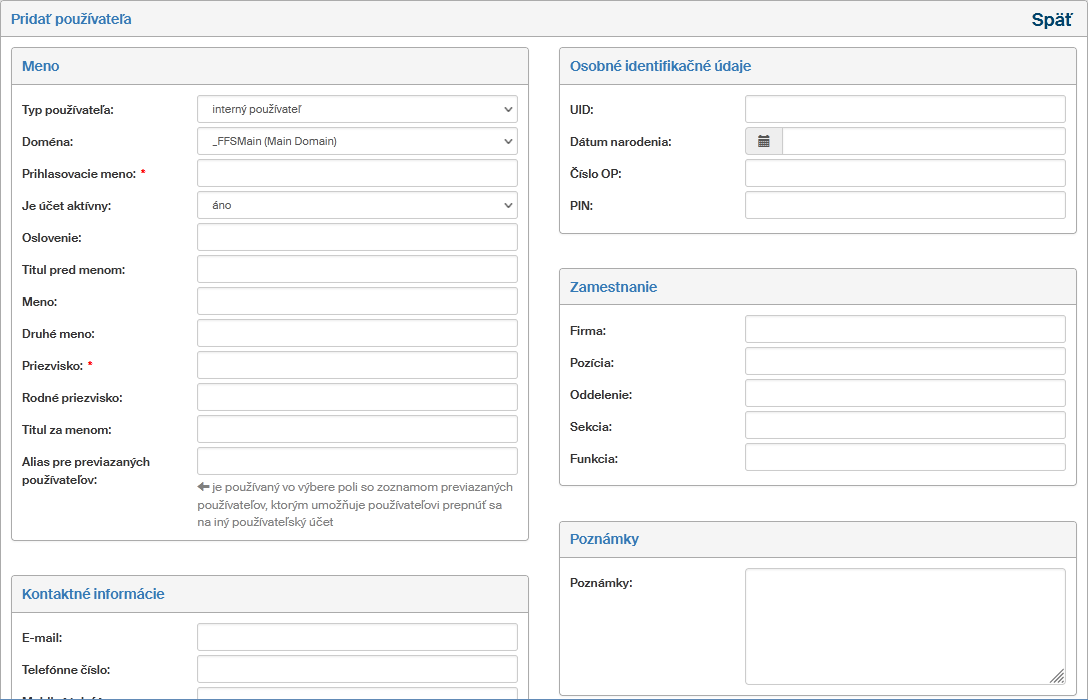Screen dimensions: 1088x700
Task: Focus the Rodné priezvisko field
Action: pos(357,397)
